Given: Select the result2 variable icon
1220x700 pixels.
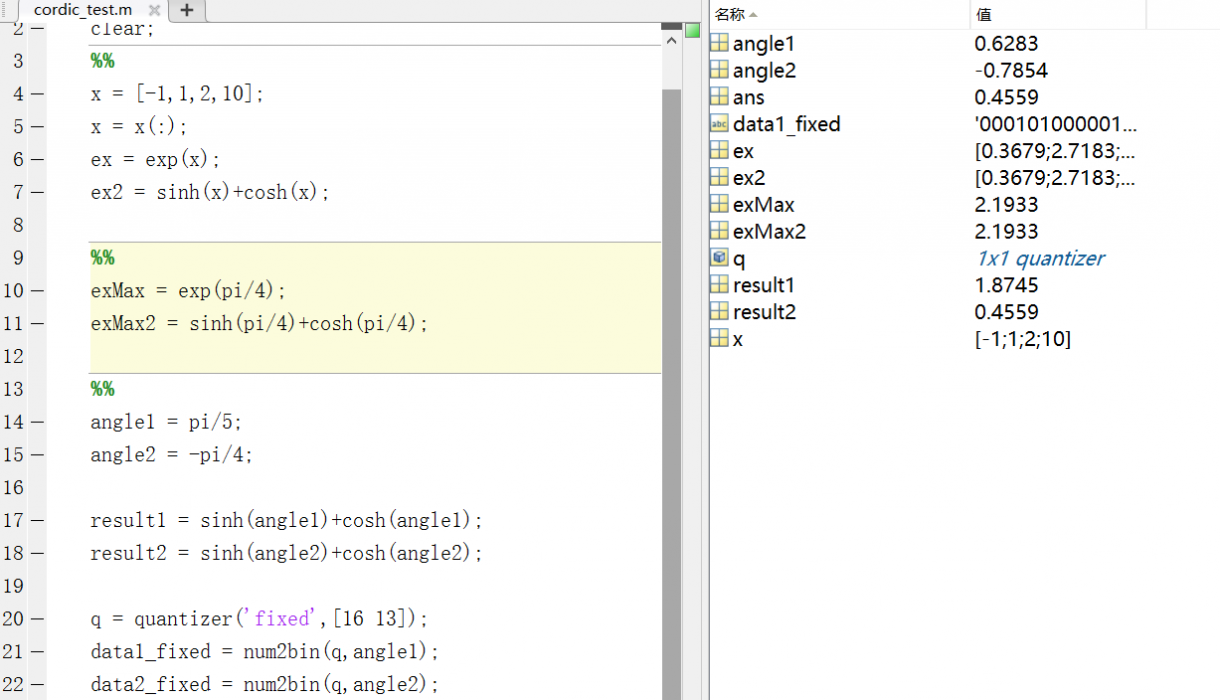Looking at the screenshot, I should 719,312.
